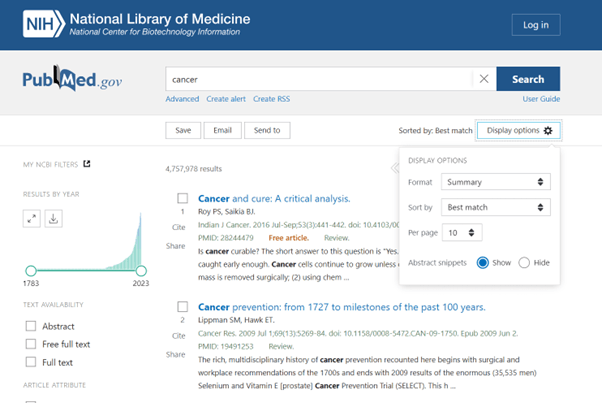Click the NIH logo
The width and height of the screenshot is (602, 403).
pos(44,24)
